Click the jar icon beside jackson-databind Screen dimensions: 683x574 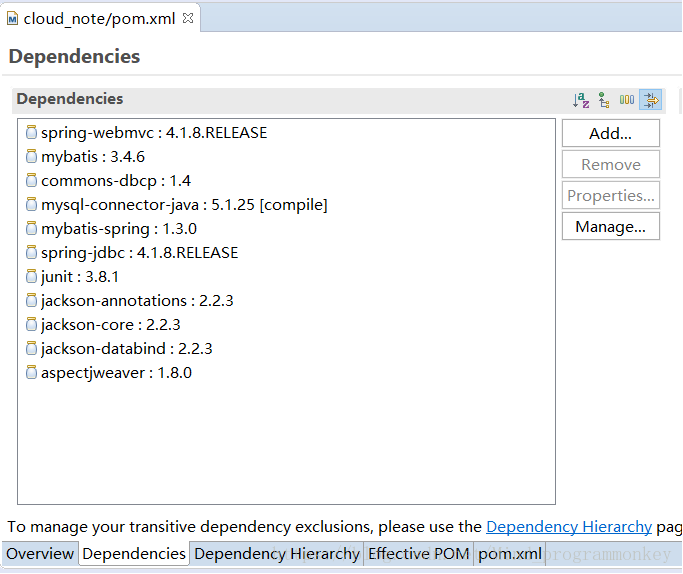(x=31, y=348)
